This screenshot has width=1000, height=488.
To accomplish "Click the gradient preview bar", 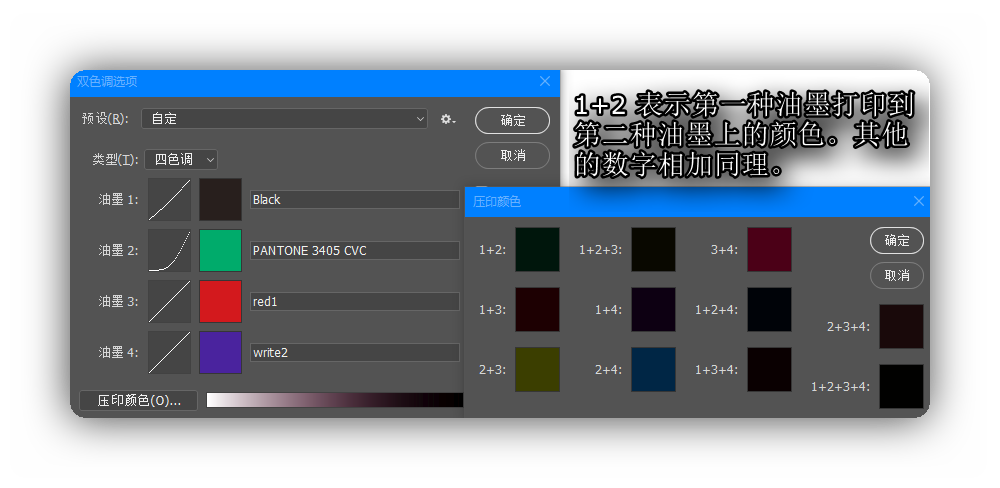I will tap(335, 400).
